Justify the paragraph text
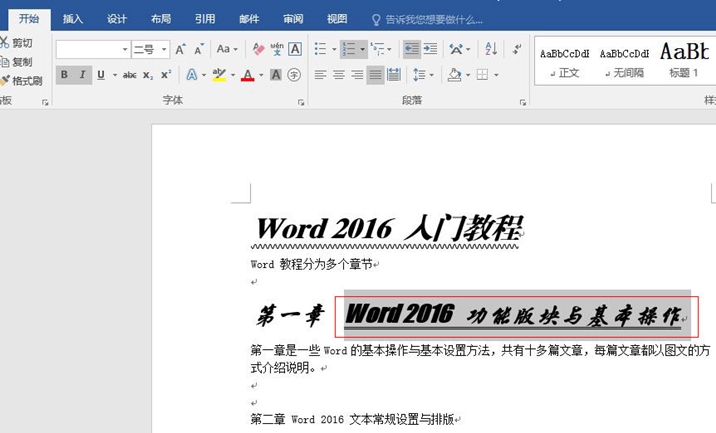Screen dimensions: 716x433 coord(375,74)
